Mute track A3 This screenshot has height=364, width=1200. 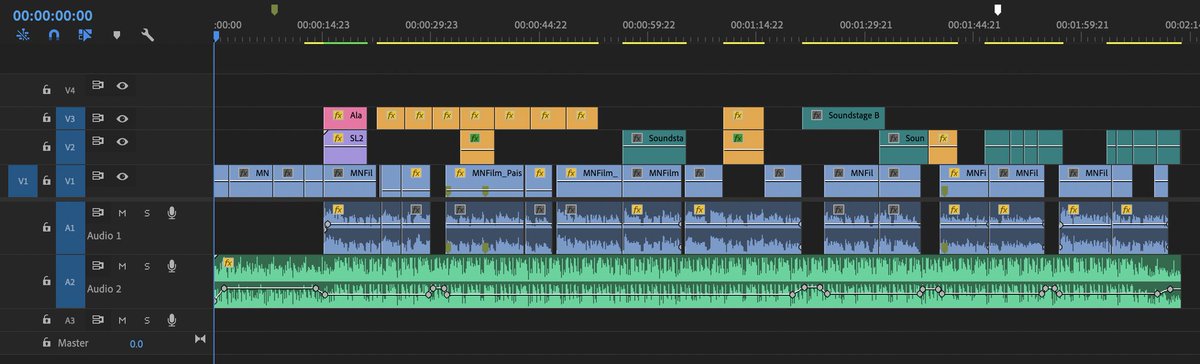[122, 320]
